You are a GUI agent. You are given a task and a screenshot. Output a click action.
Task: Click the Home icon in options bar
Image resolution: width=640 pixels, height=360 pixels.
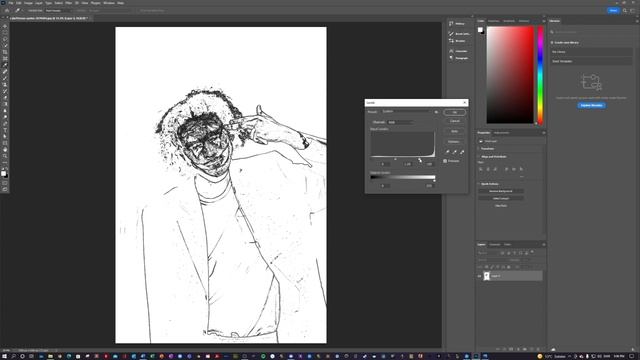(x=7, y=11)
